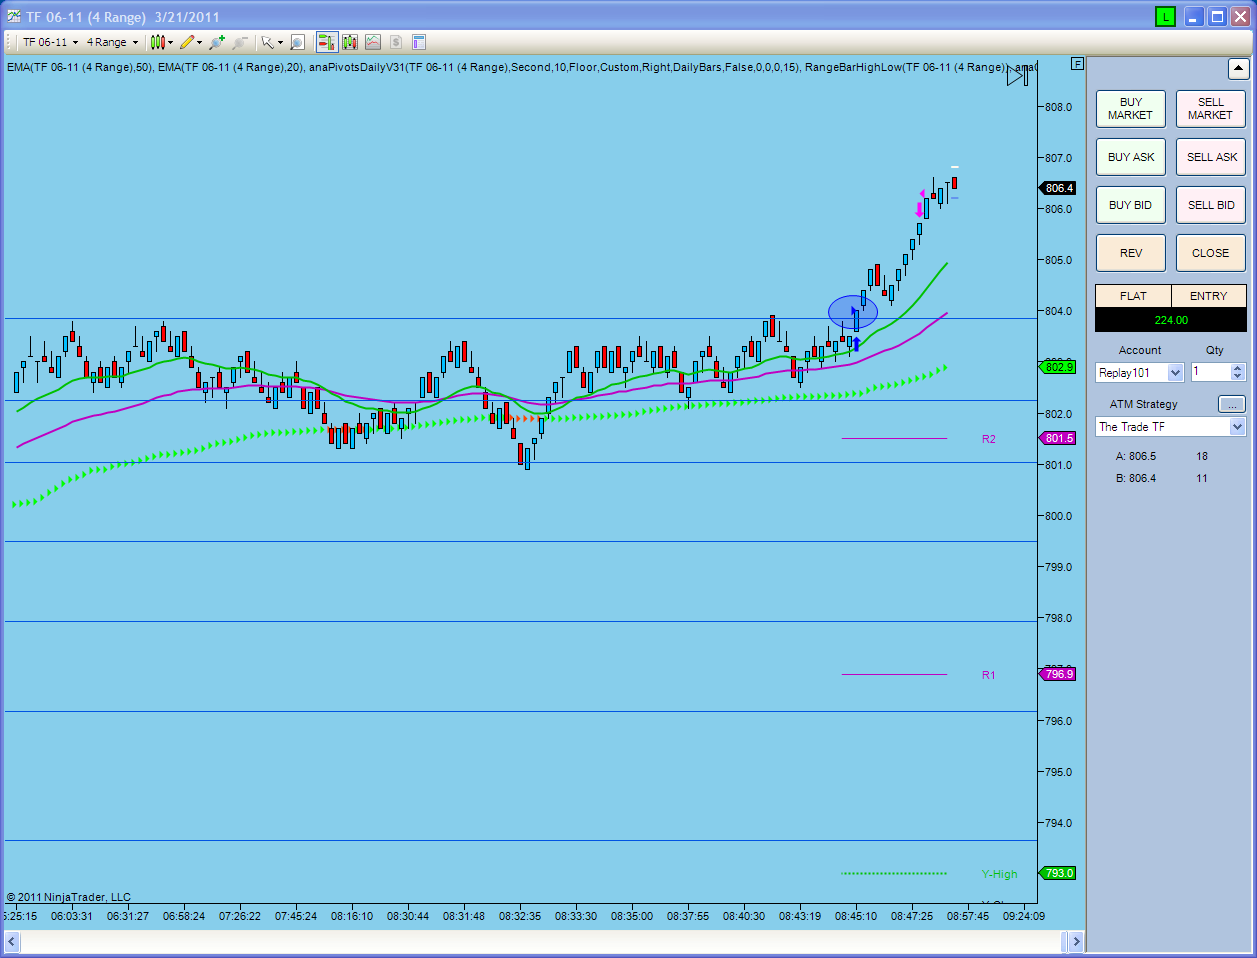Click the horizontal scrollbar right arrow
The height and width of the screenshot is (958, 1257).
click(x=1075, y=941)
